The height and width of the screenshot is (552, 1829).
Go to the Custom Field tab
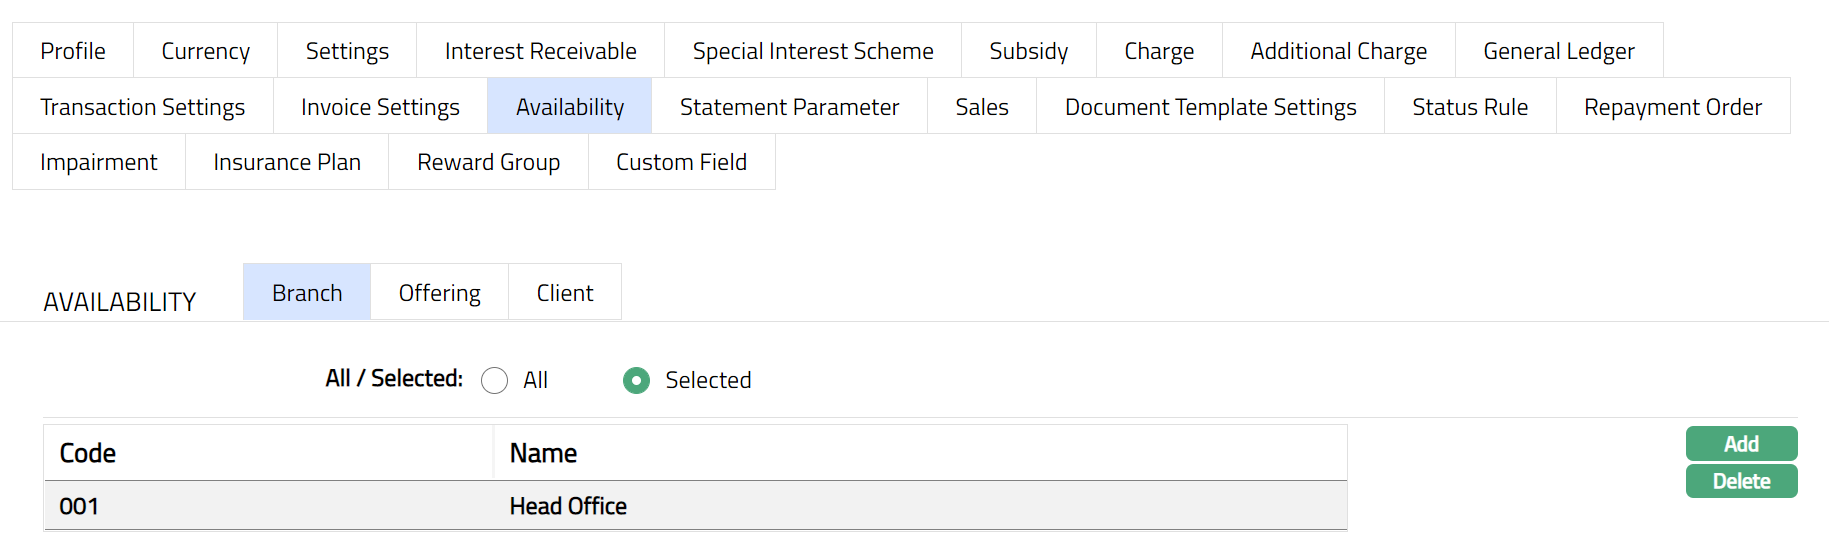point(681,162)
